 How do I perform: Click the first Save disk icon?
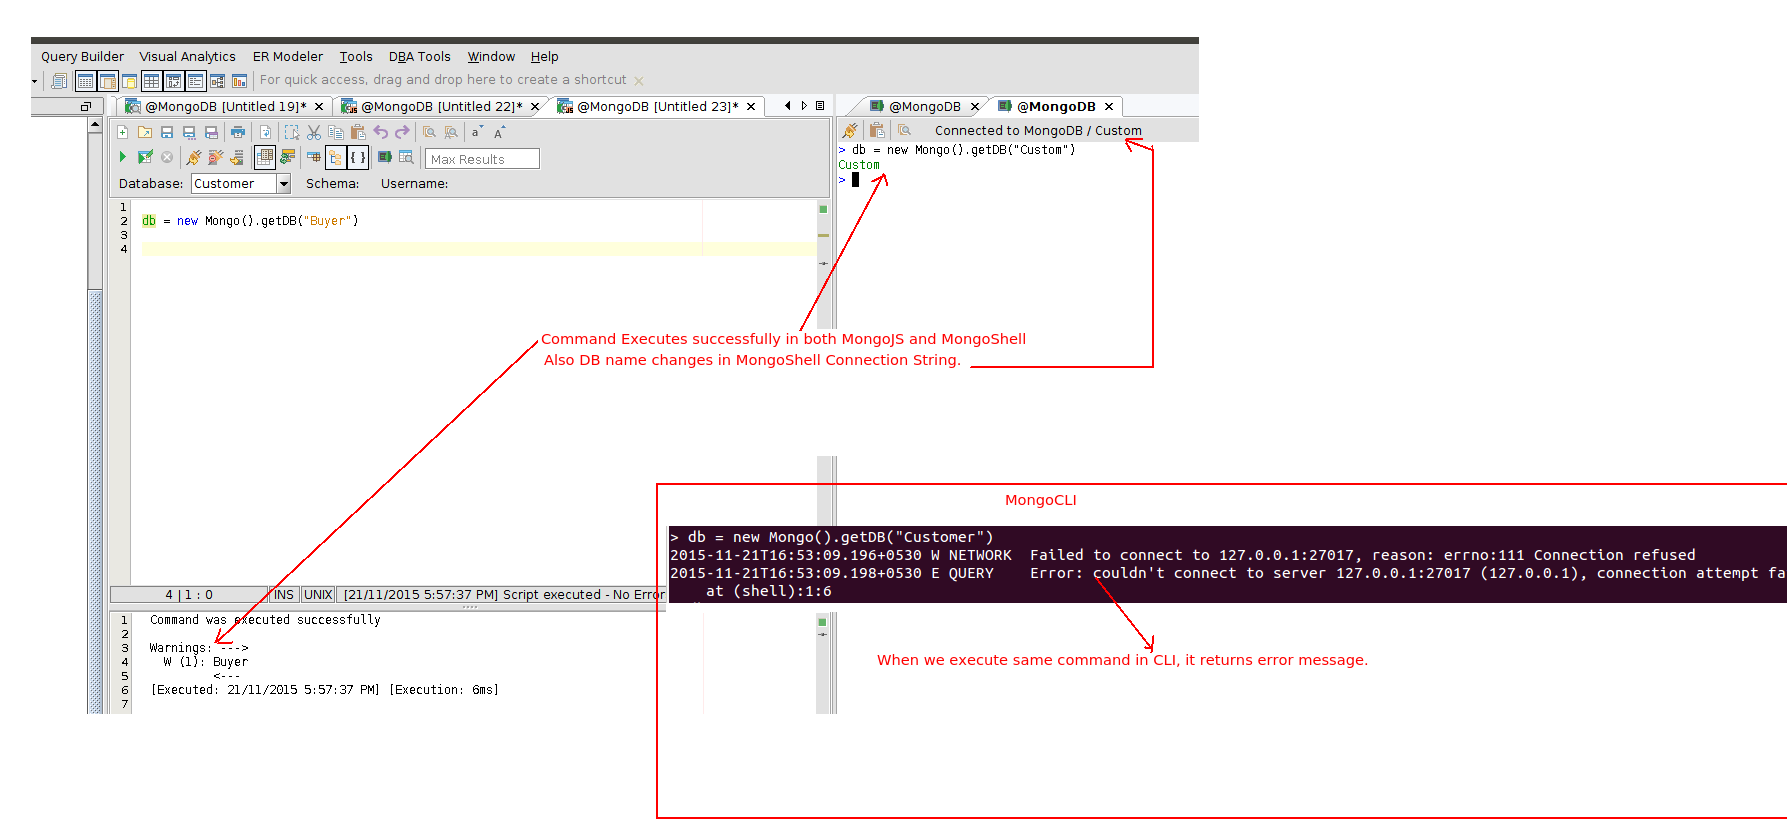click(x=167, y=132)
